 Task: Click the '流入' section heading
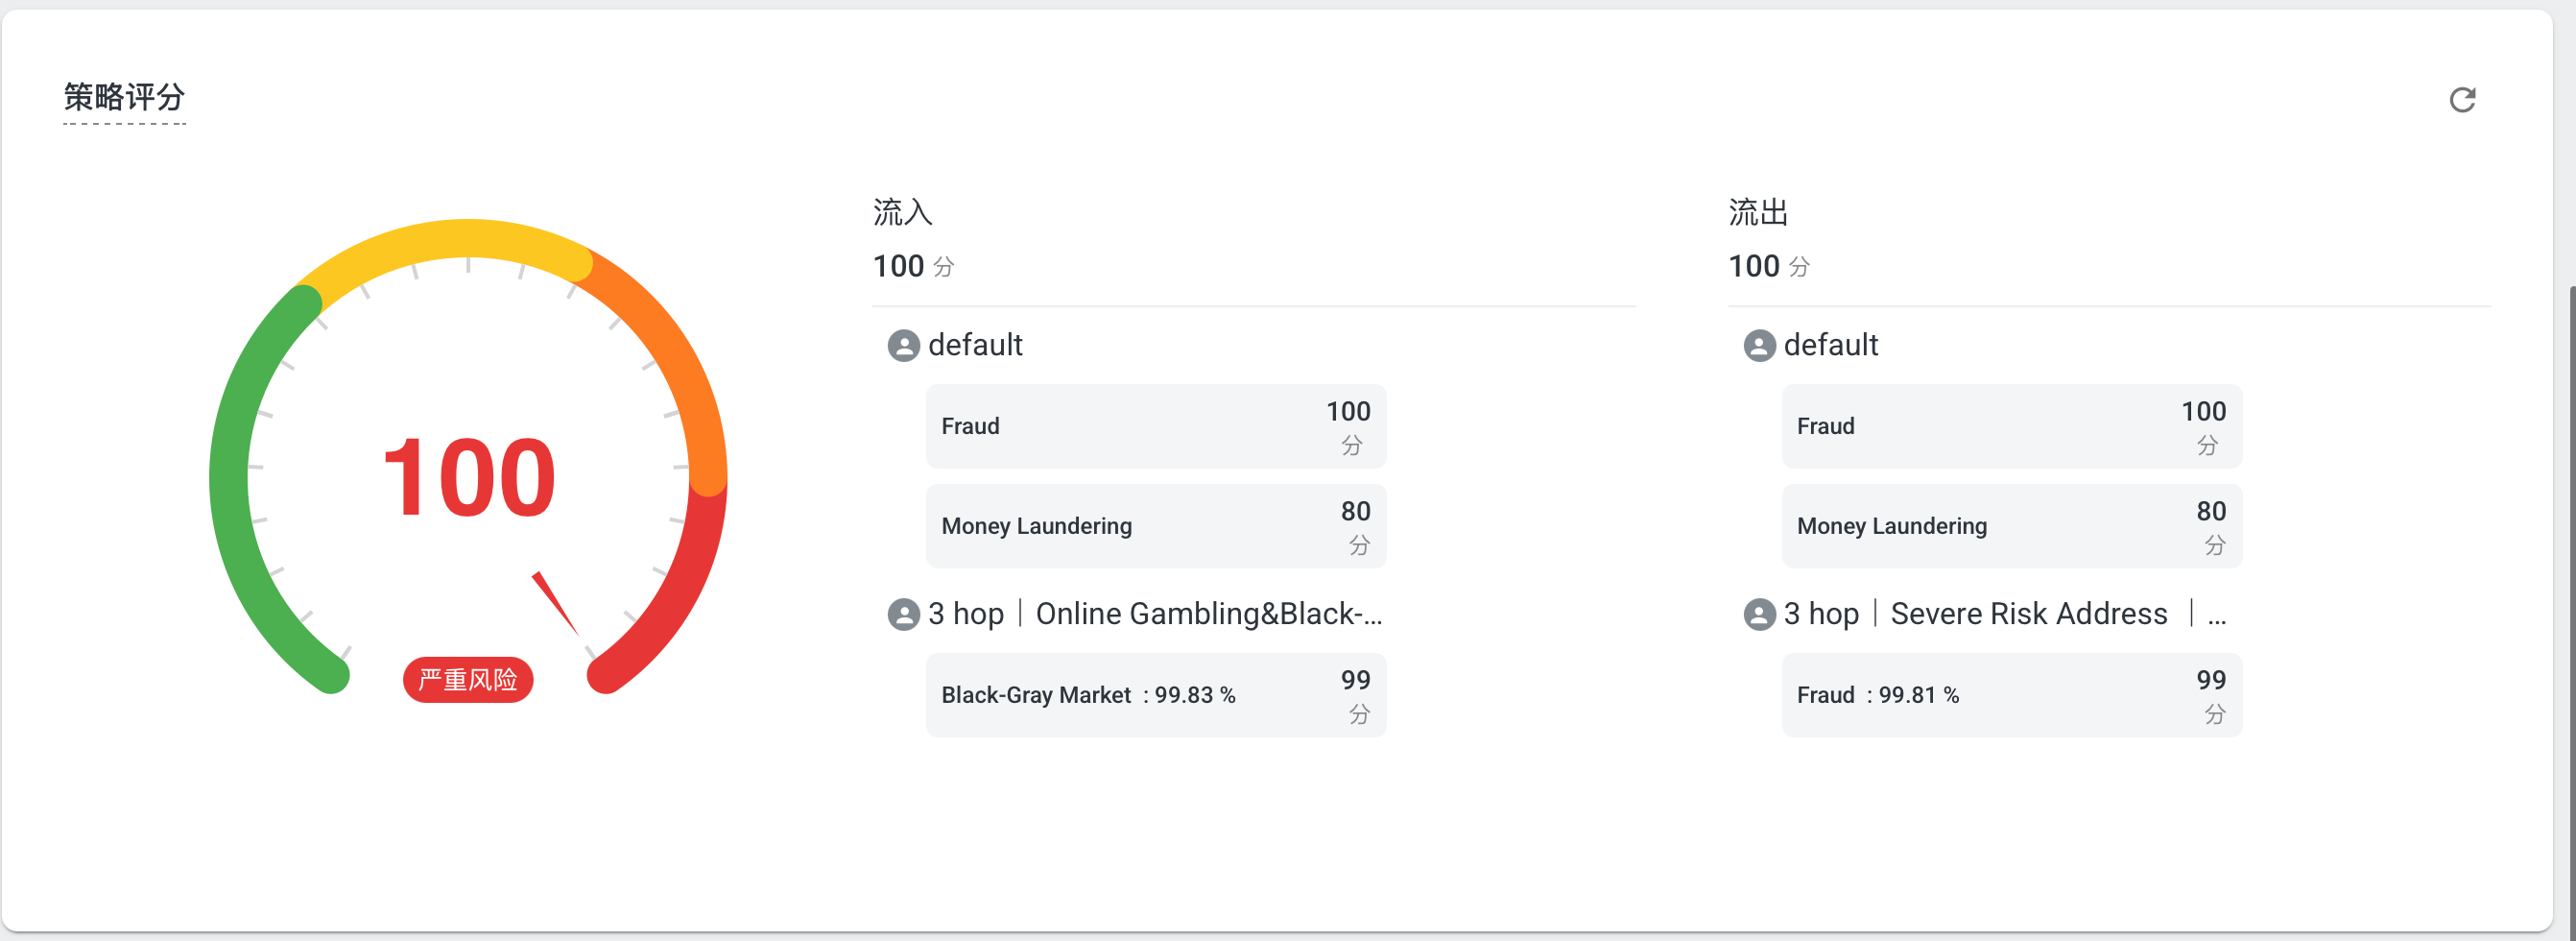coord(902,212)
